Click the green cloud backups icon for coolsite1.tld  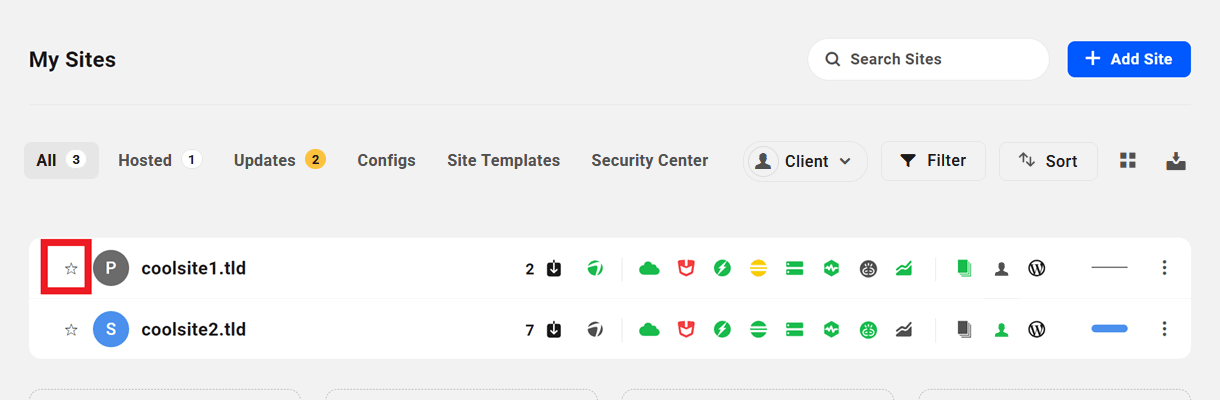650,268
